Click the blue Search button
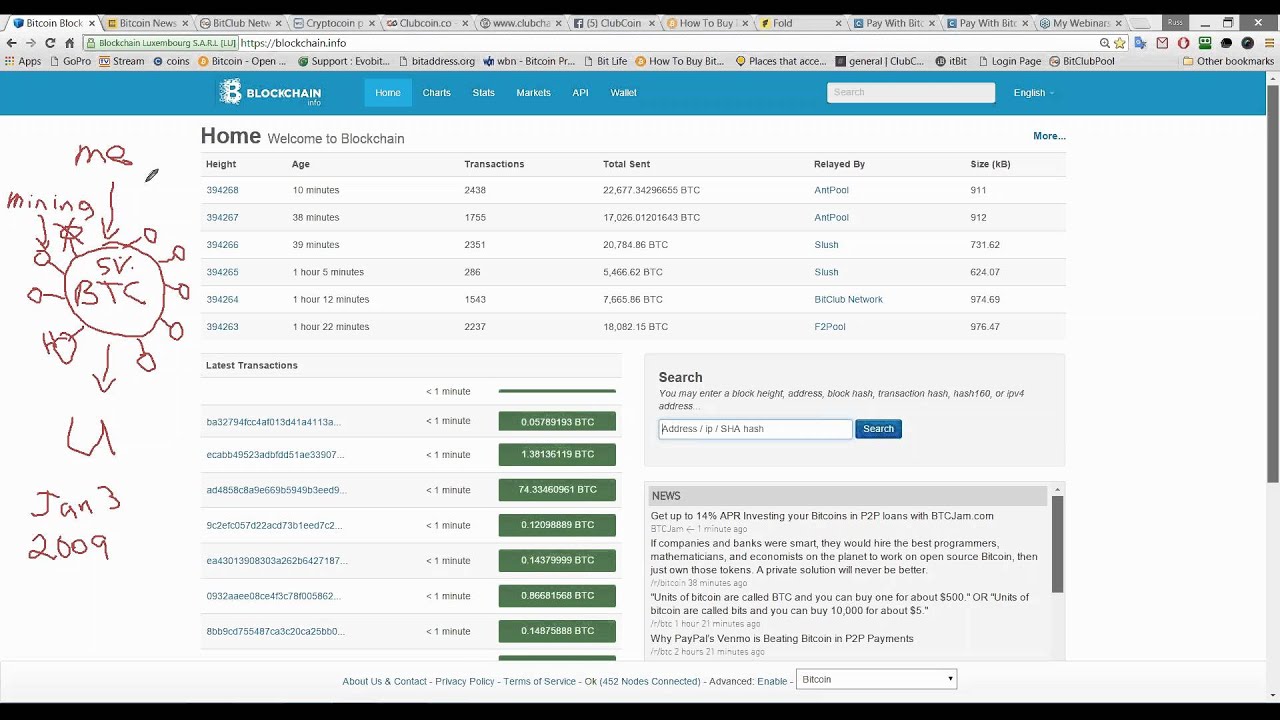 pos(878,429)
